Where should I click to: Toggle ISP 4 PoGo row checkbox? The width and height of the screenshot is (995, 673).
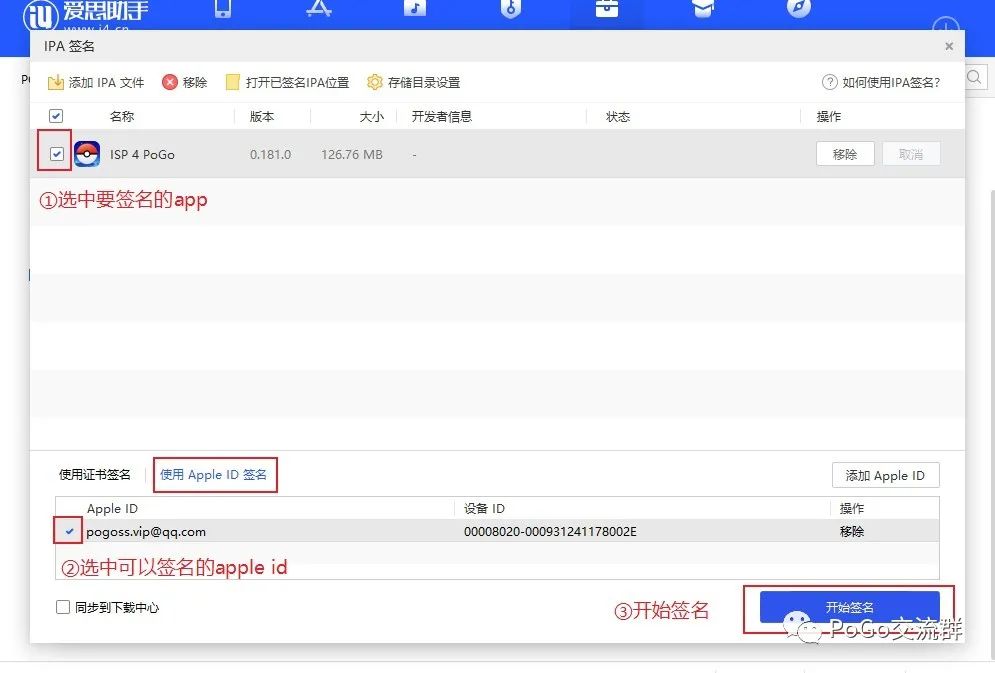(x=57, y=154)
